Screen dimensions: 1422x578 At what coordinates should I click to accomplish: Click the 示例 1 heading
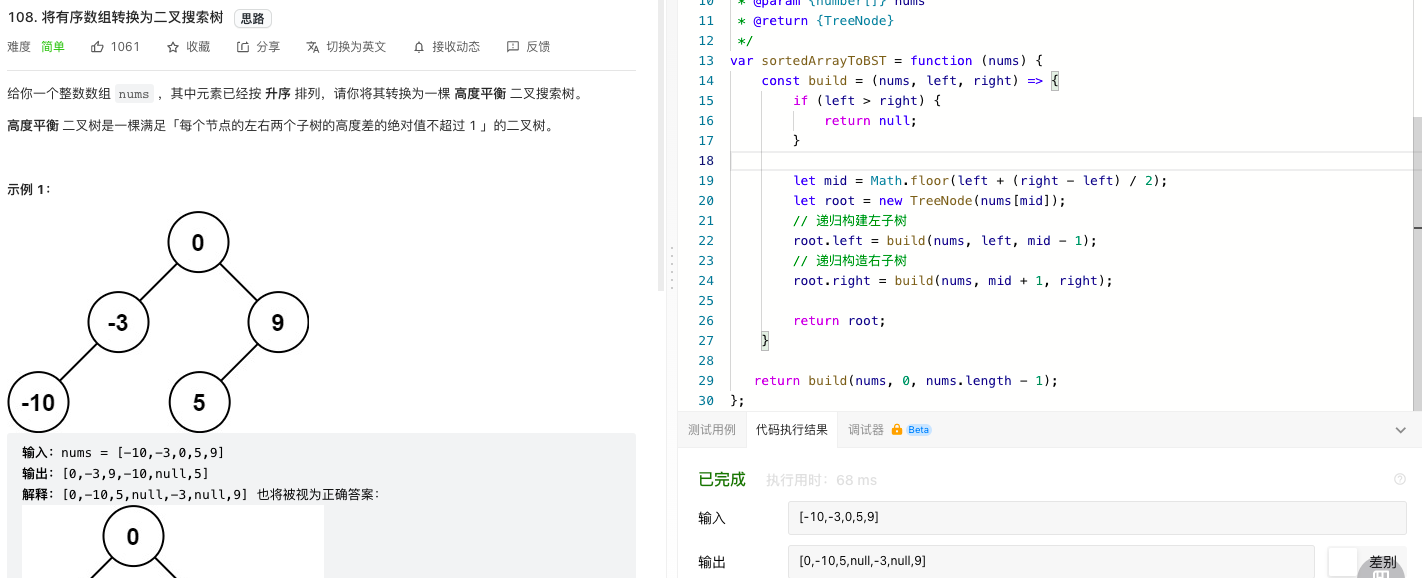click(x=29, y=189)
